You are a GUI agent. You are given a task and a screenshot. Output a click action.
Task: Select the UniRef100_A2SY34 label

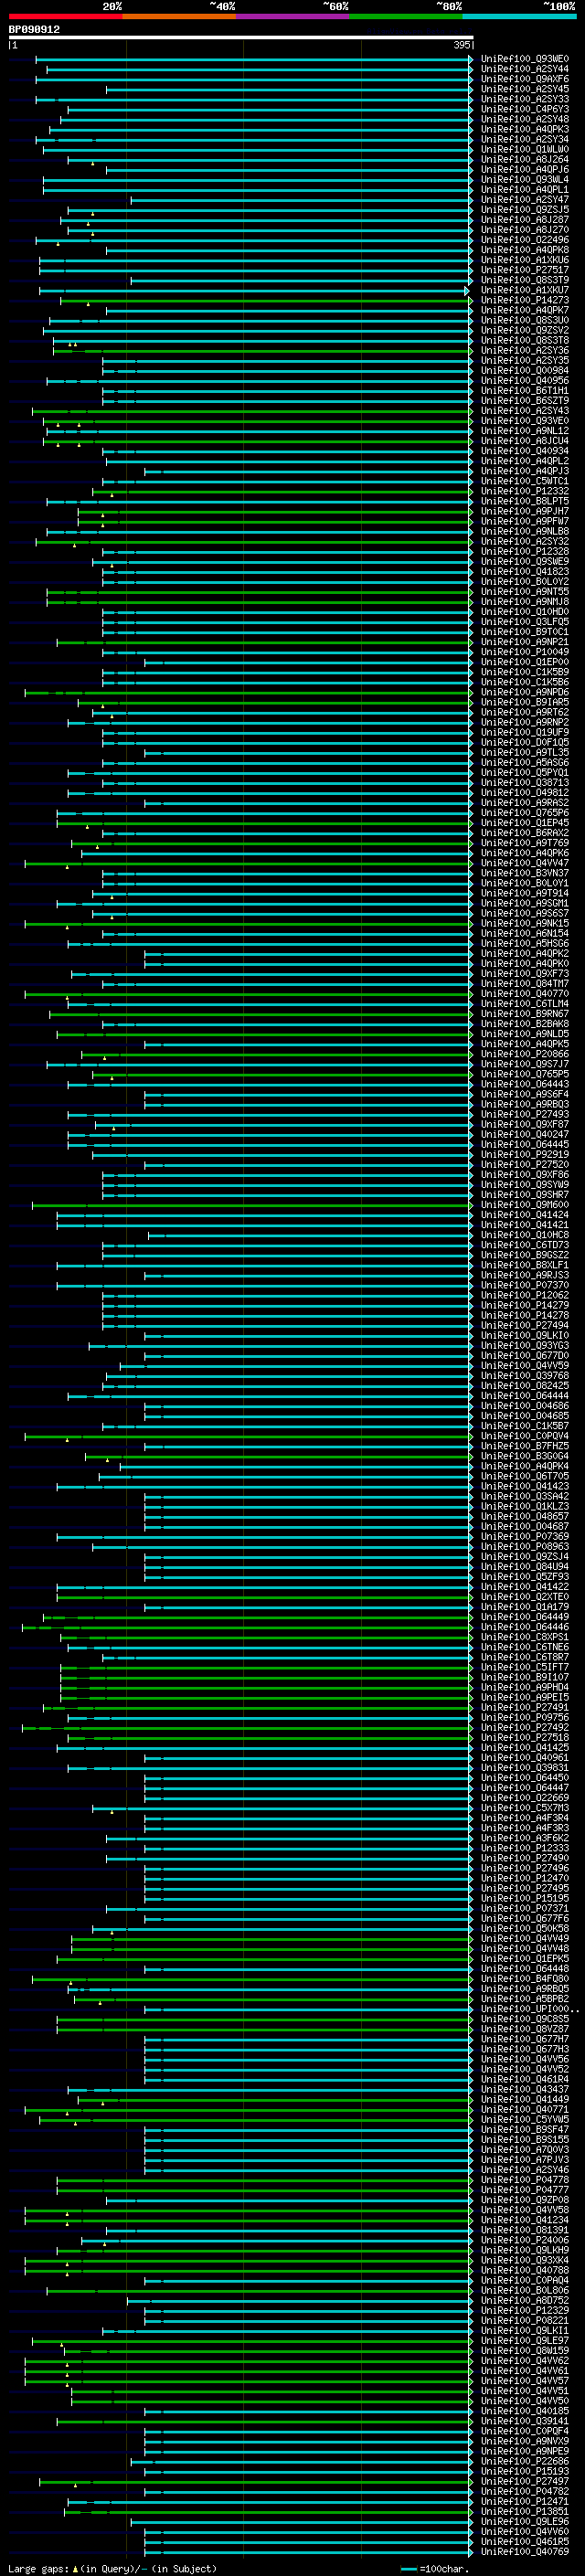(524, 139)
